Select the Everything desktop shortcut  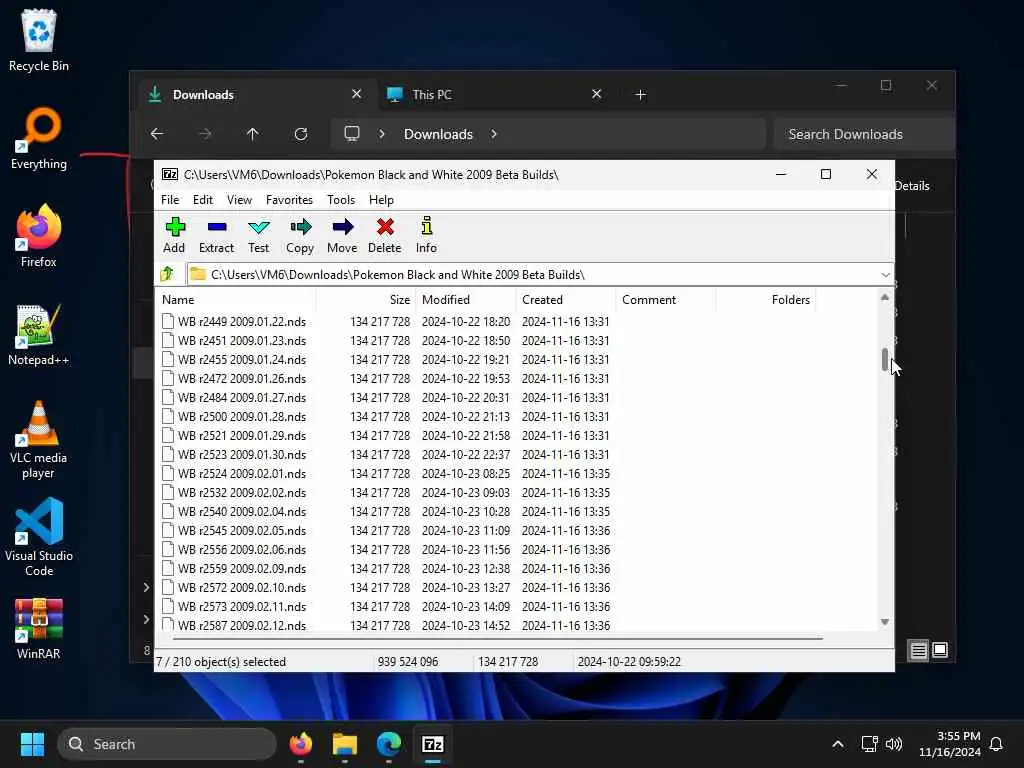point(39,138)
